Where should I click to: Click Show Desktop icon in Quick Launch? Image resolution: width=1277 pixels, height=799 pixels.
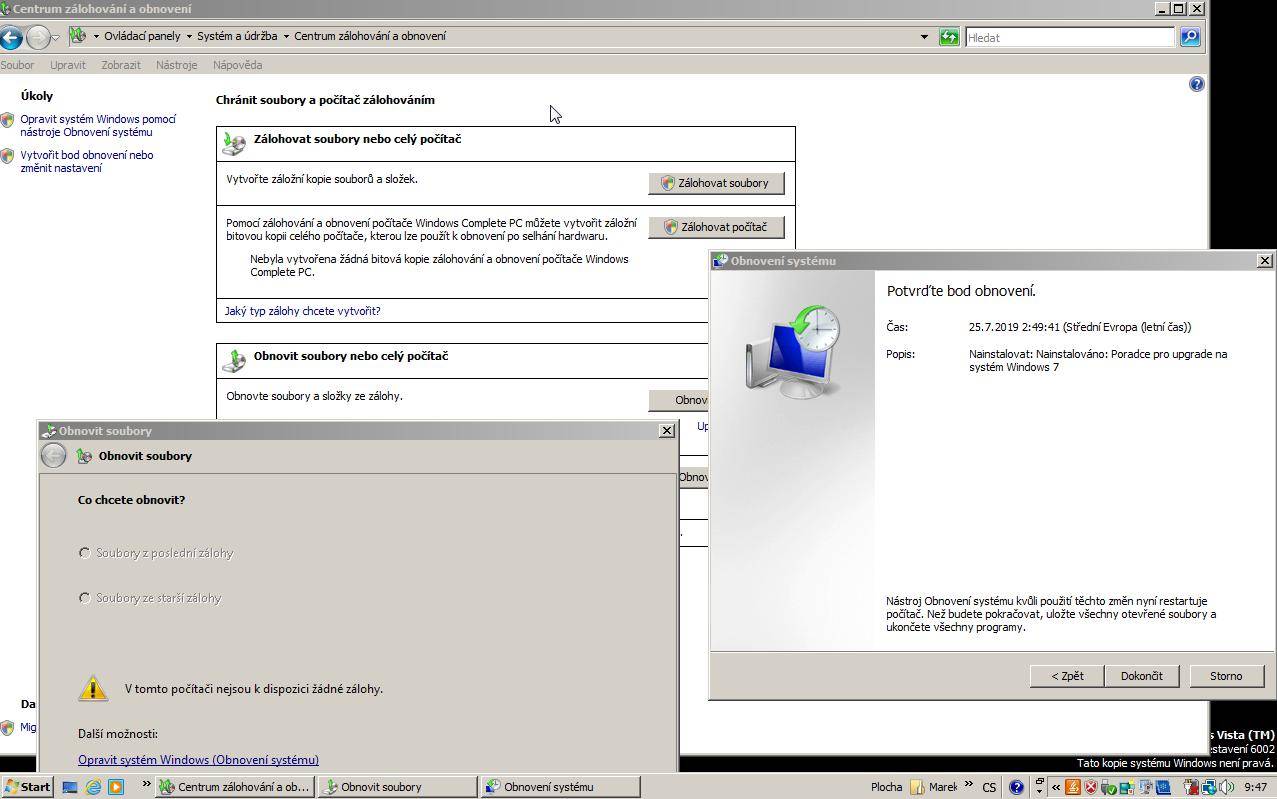pyautogui.click(x=70, y=787)
